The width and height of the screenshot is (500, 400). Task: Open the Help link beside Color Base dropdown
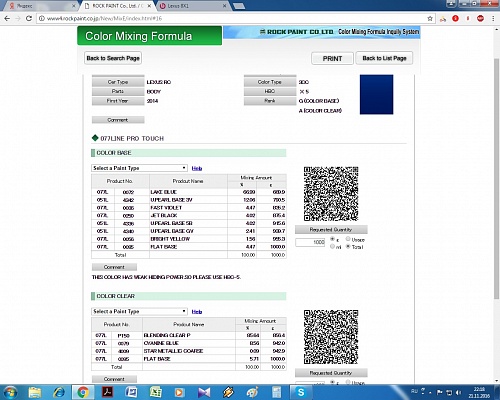197,168
